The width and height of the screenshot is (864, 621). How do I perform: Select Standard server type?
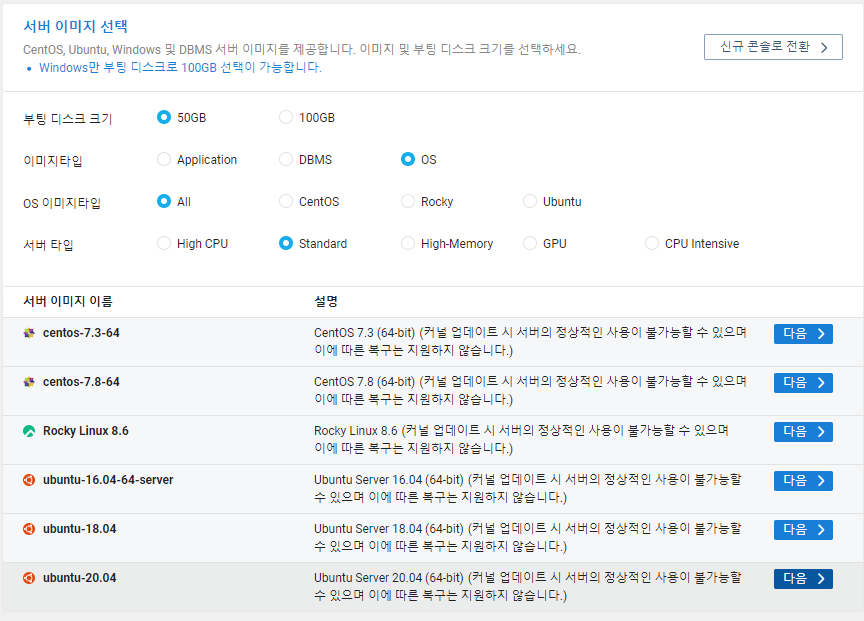pos(285,243)
